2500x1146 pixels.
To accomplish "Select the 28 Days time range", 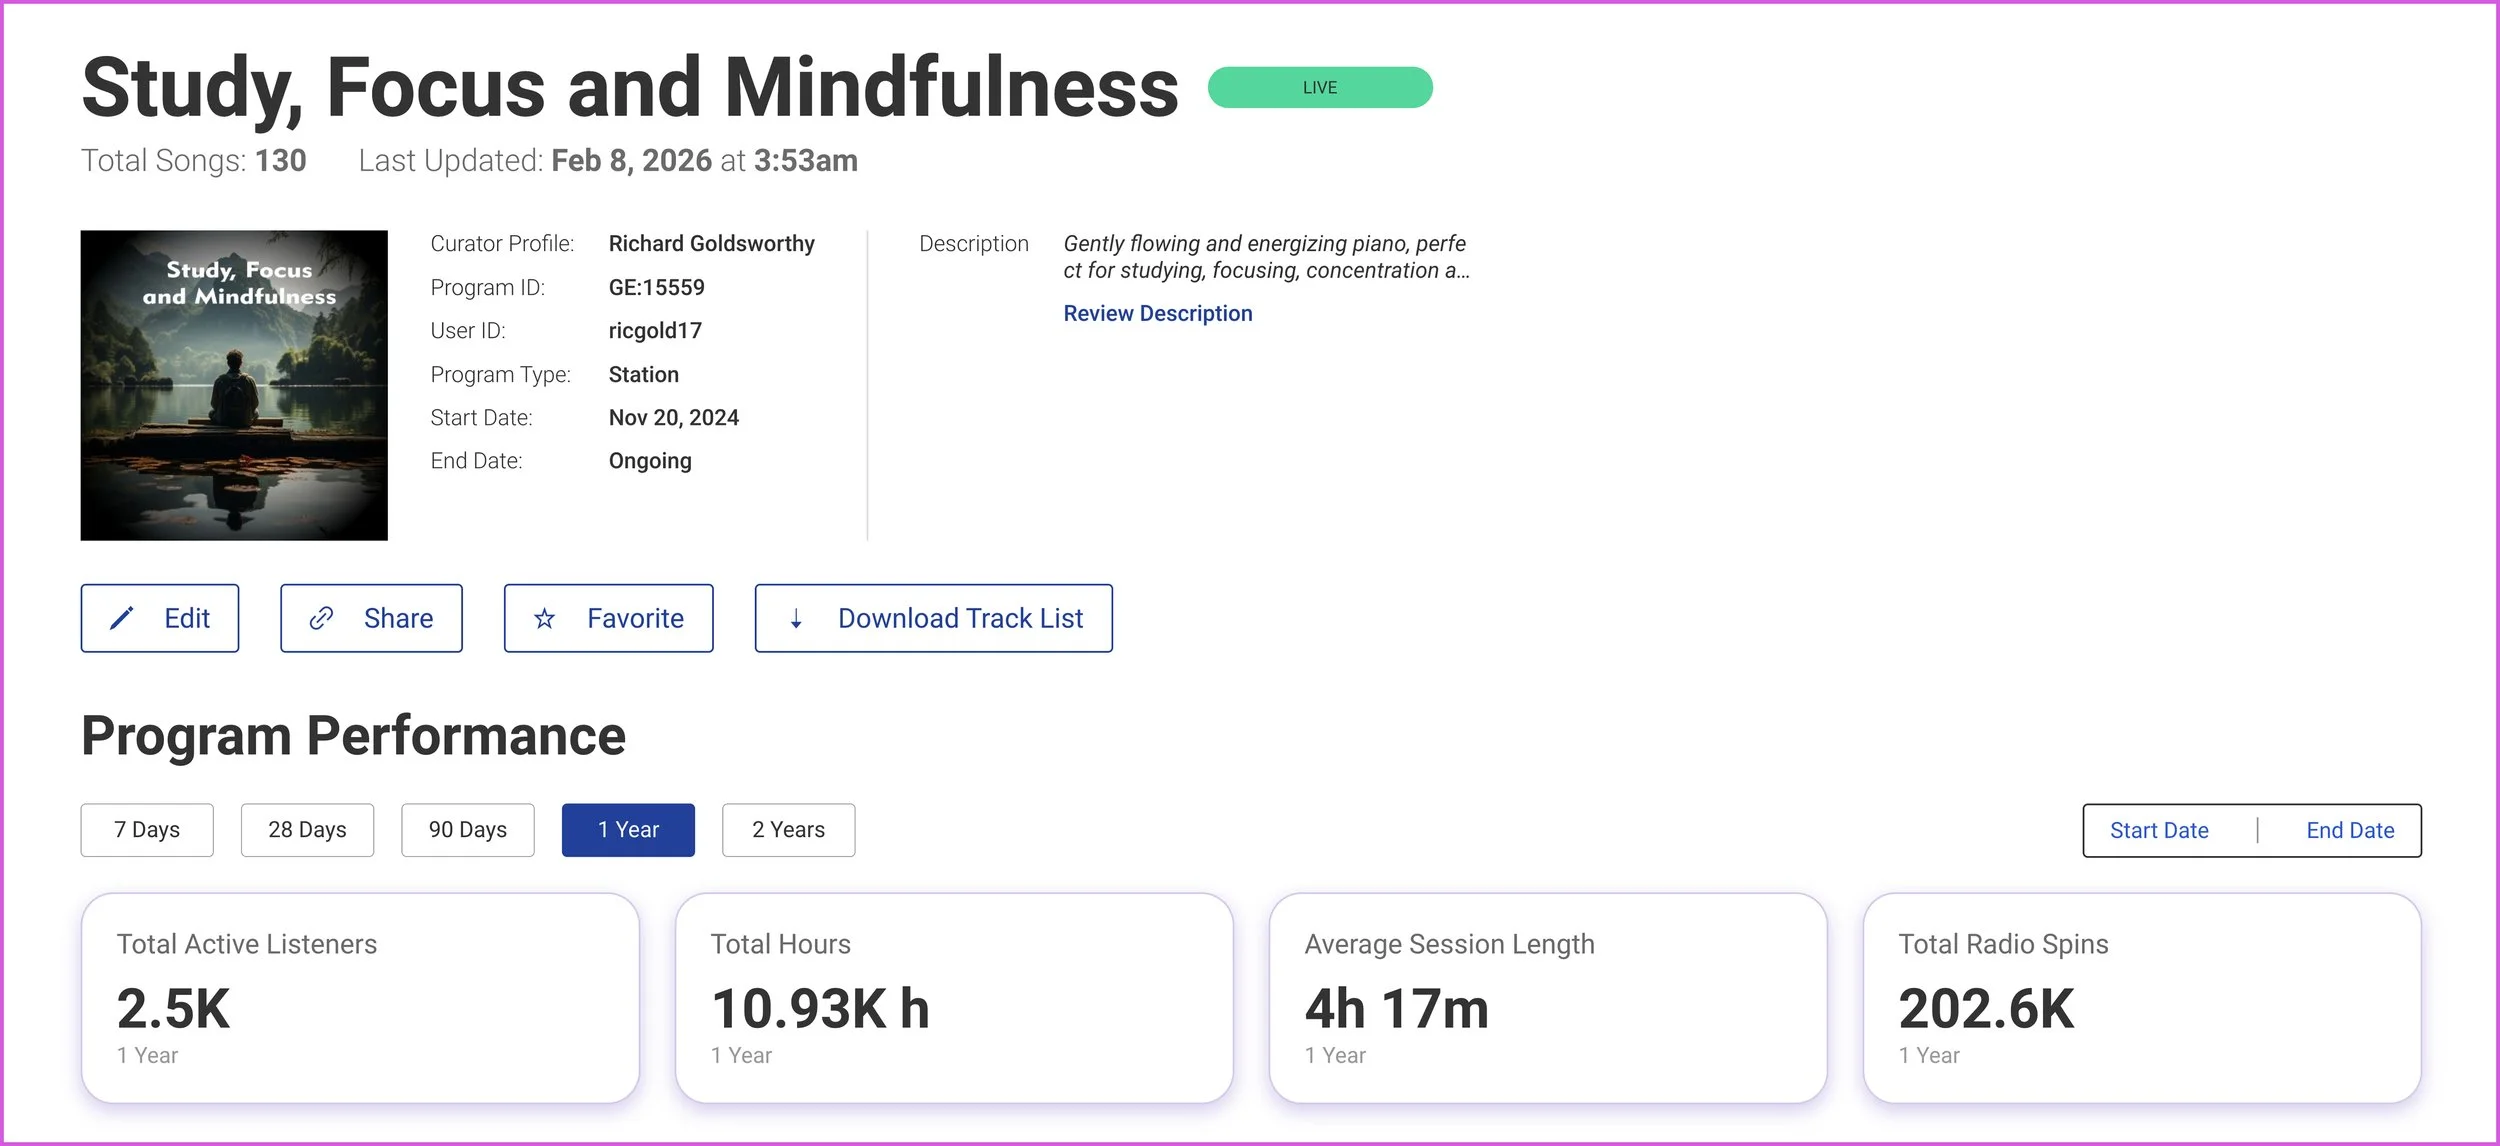I will point(307,830).
